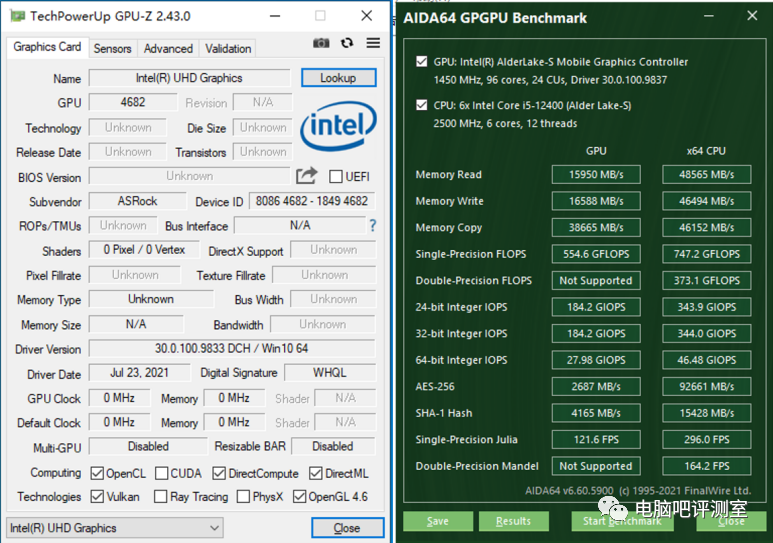Click the Driver Version text field
The width and height of the screenshot is (773, 543).
(x=232, y=349)
